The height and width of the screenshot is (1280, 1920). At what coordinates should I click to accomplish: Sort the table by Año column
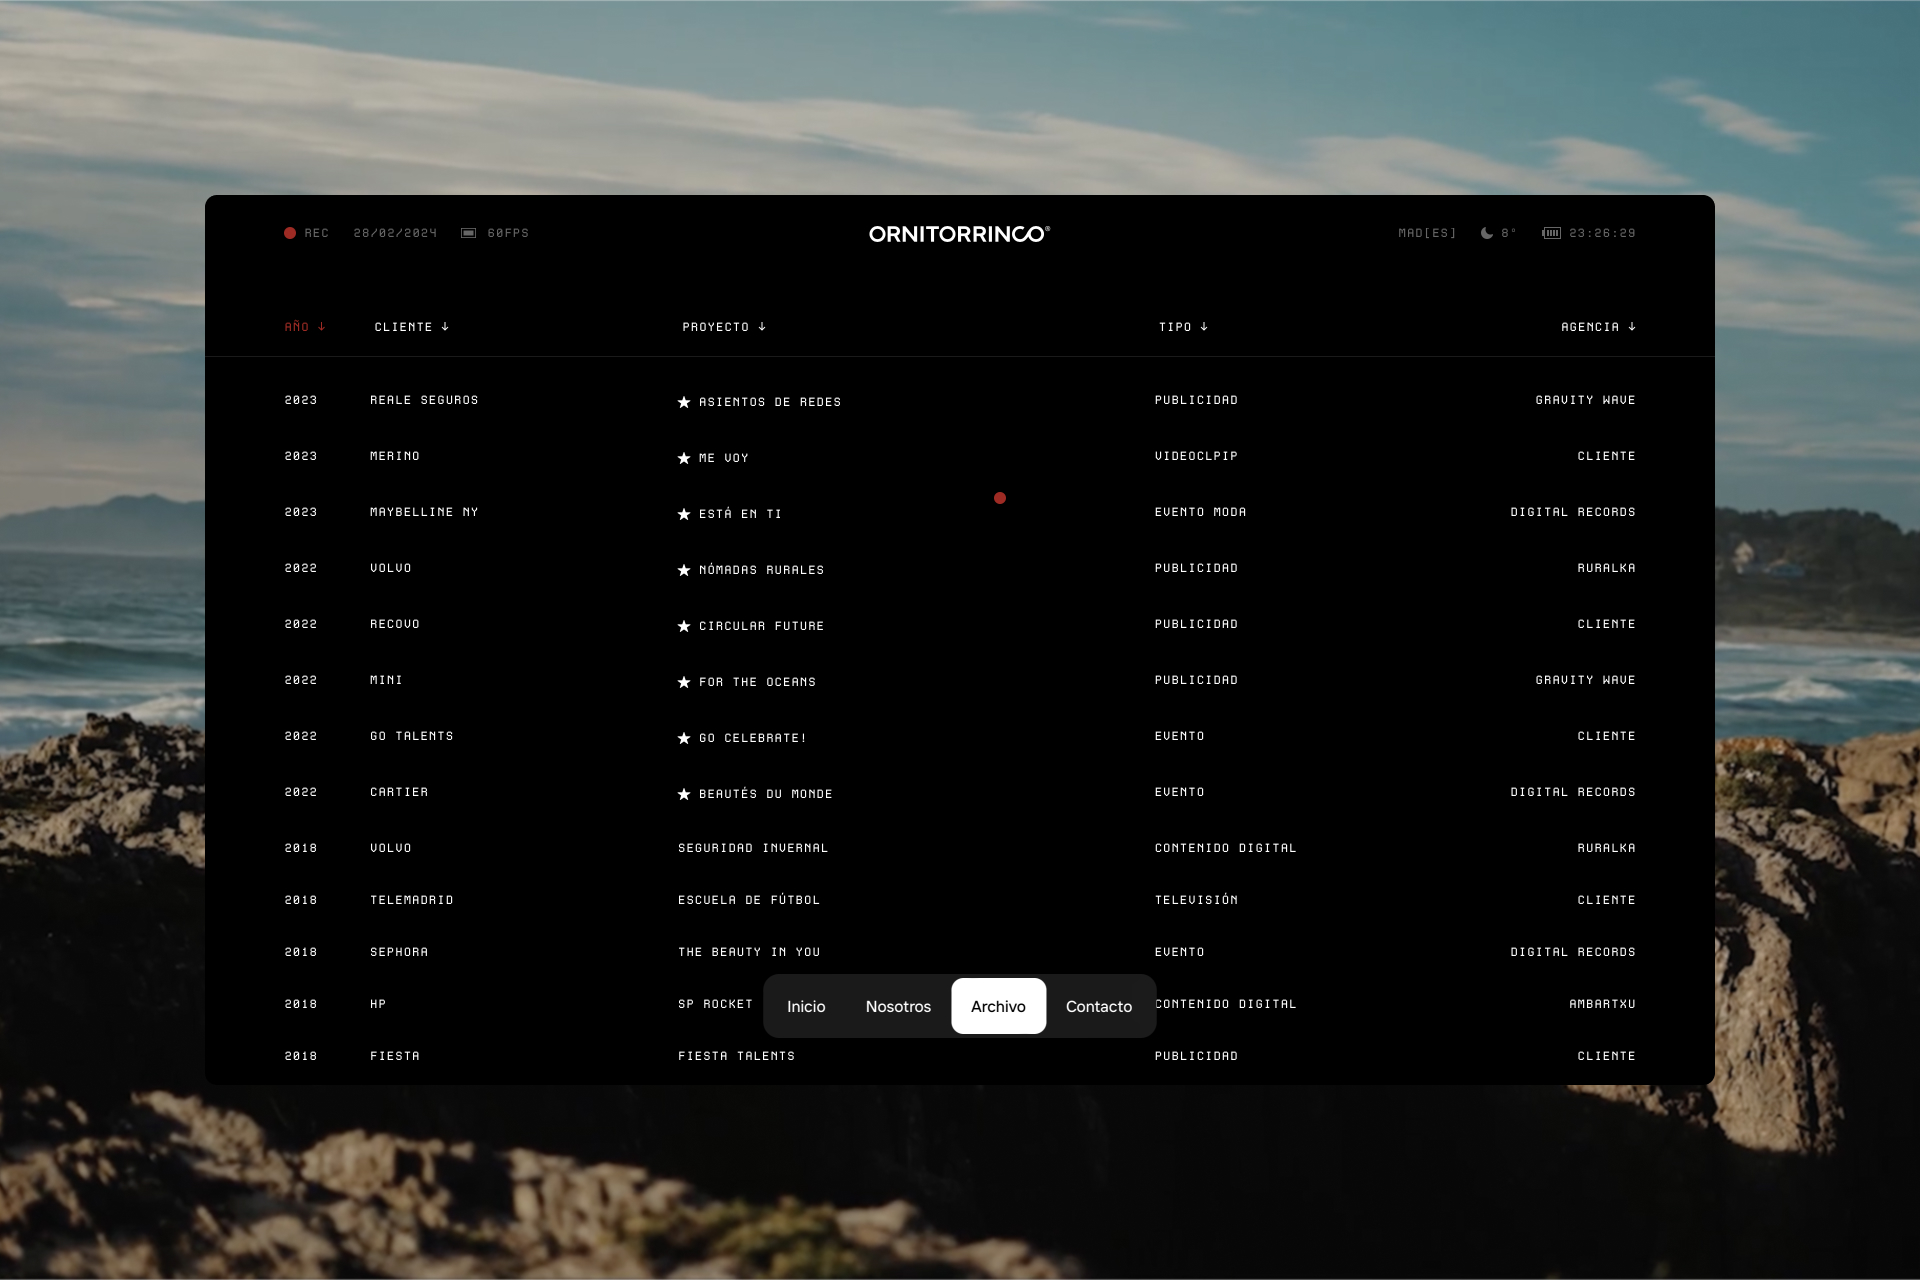click(x=305, y=327)
